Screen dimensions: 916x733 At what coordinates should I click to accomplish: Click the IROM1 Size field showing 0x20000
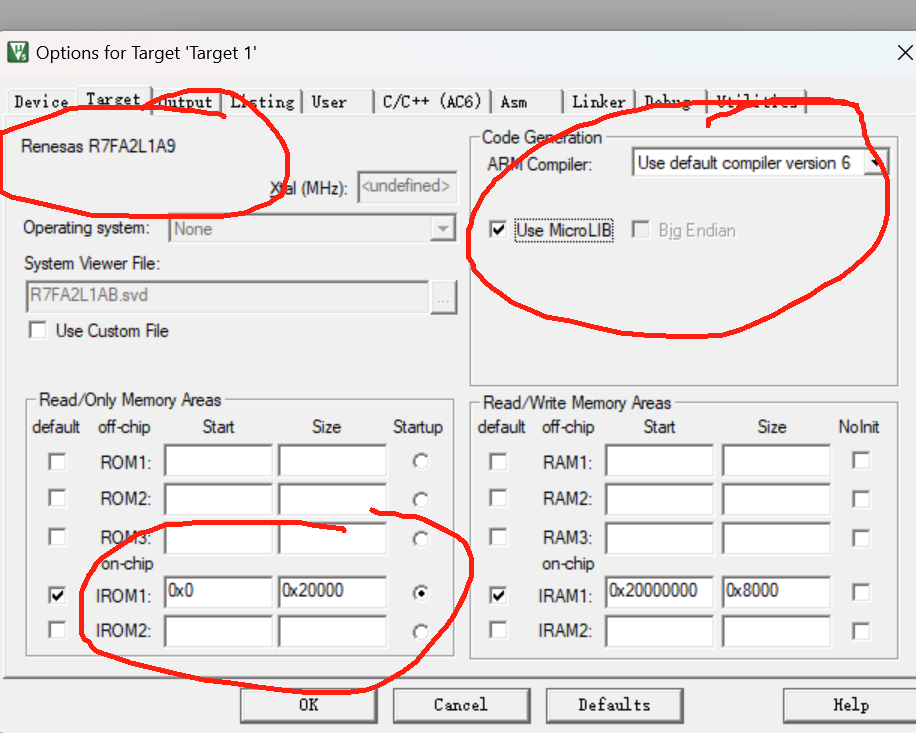click(x=332, y=592)
